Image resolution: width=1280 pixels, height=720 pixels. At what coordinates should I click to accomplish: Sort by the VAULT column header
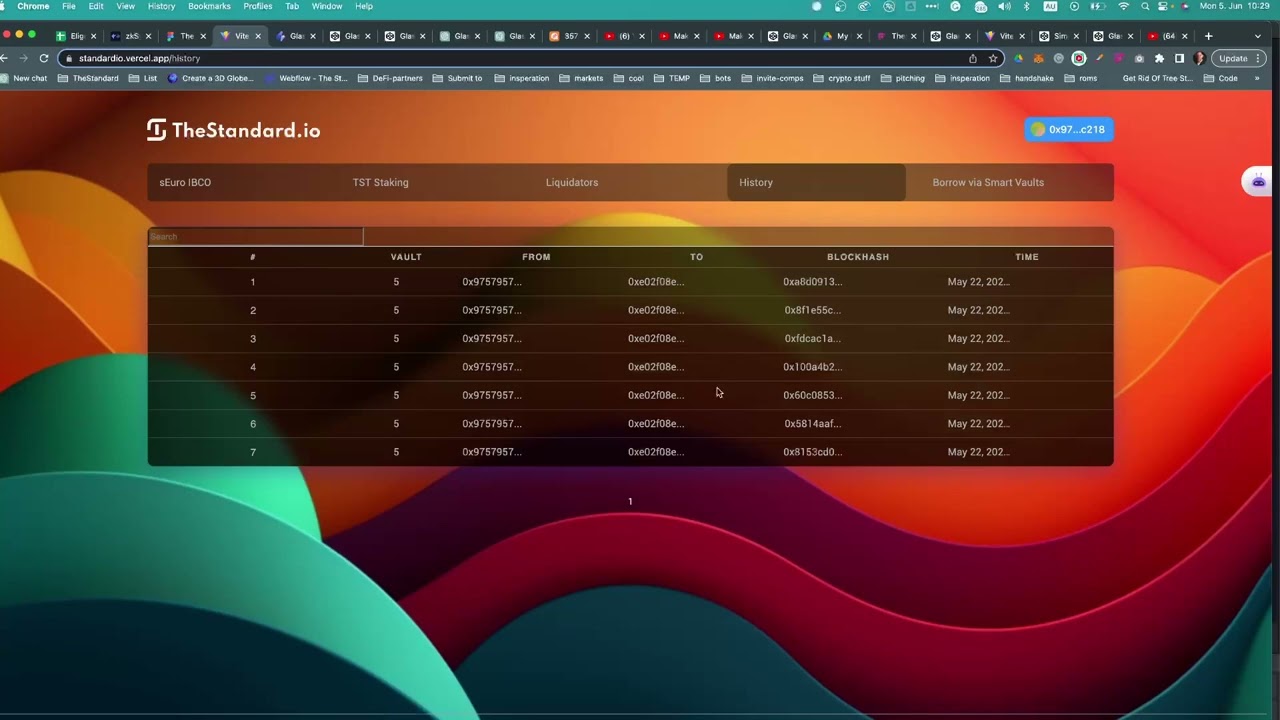(406, 257)
